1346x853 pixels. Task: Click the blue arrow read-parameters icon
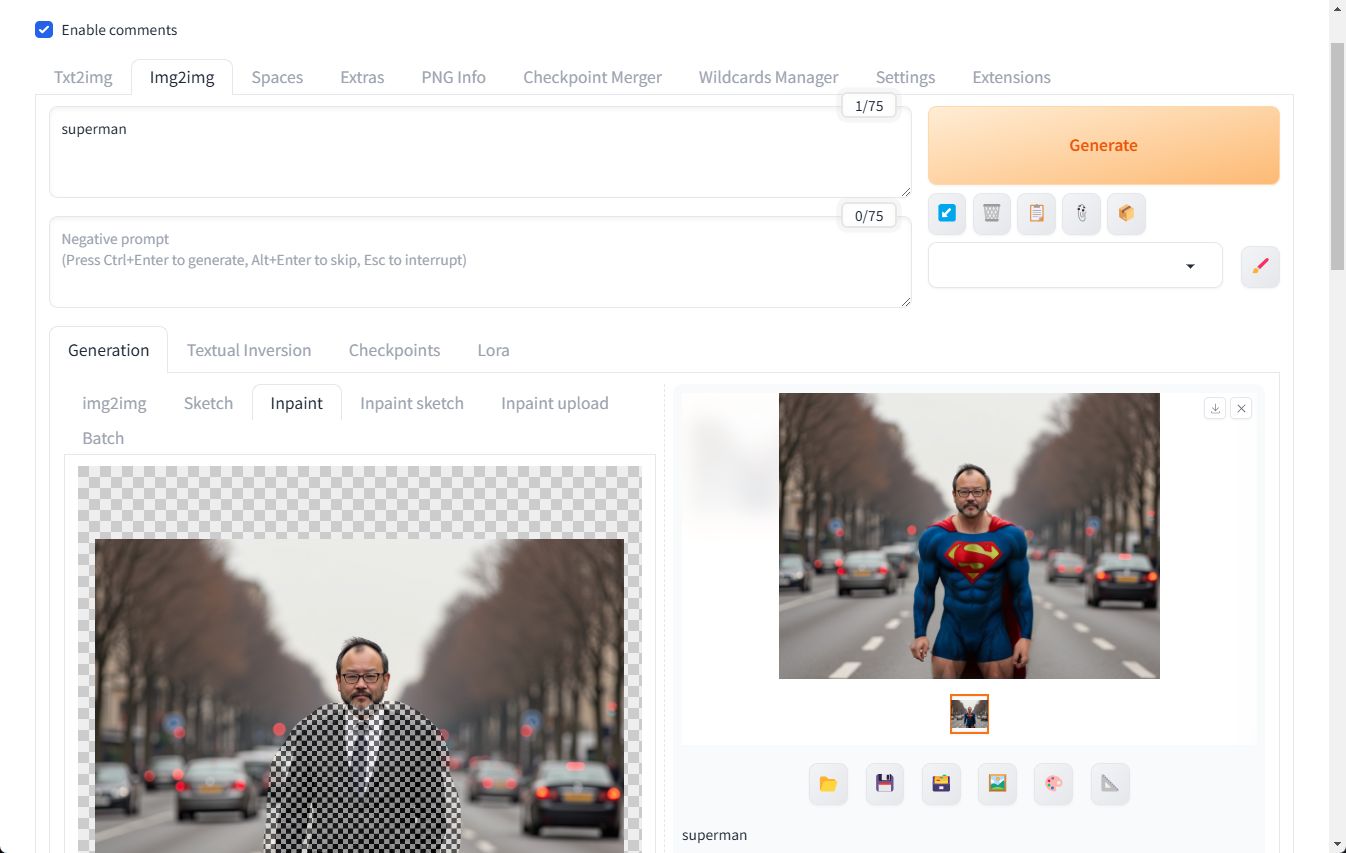(947, 213)
